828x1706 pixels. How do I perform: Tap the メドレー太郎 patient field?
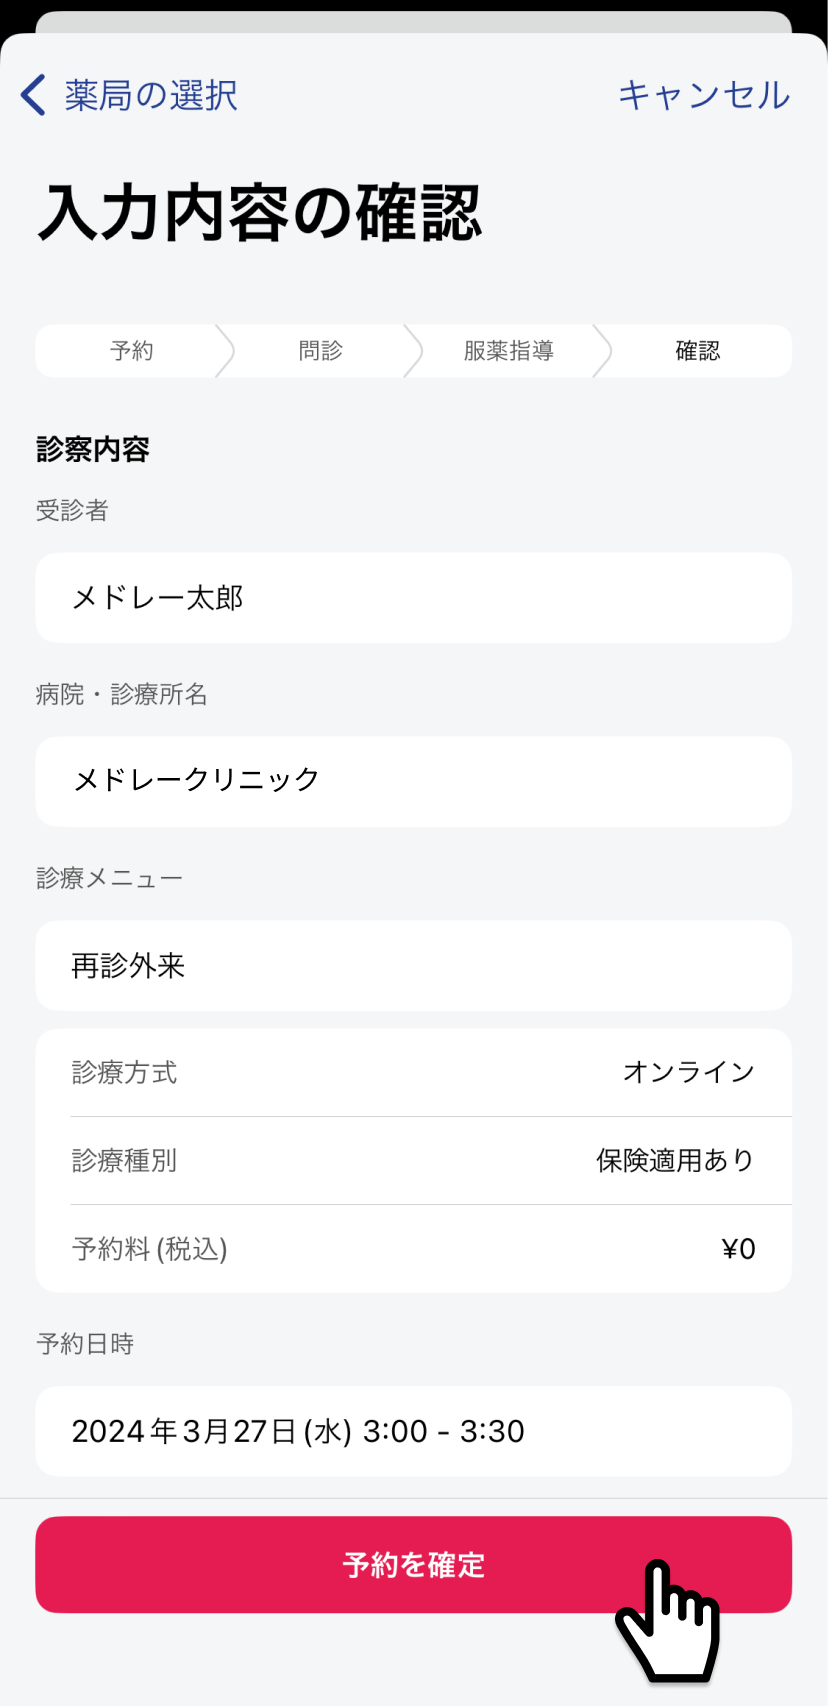point(413,598)
